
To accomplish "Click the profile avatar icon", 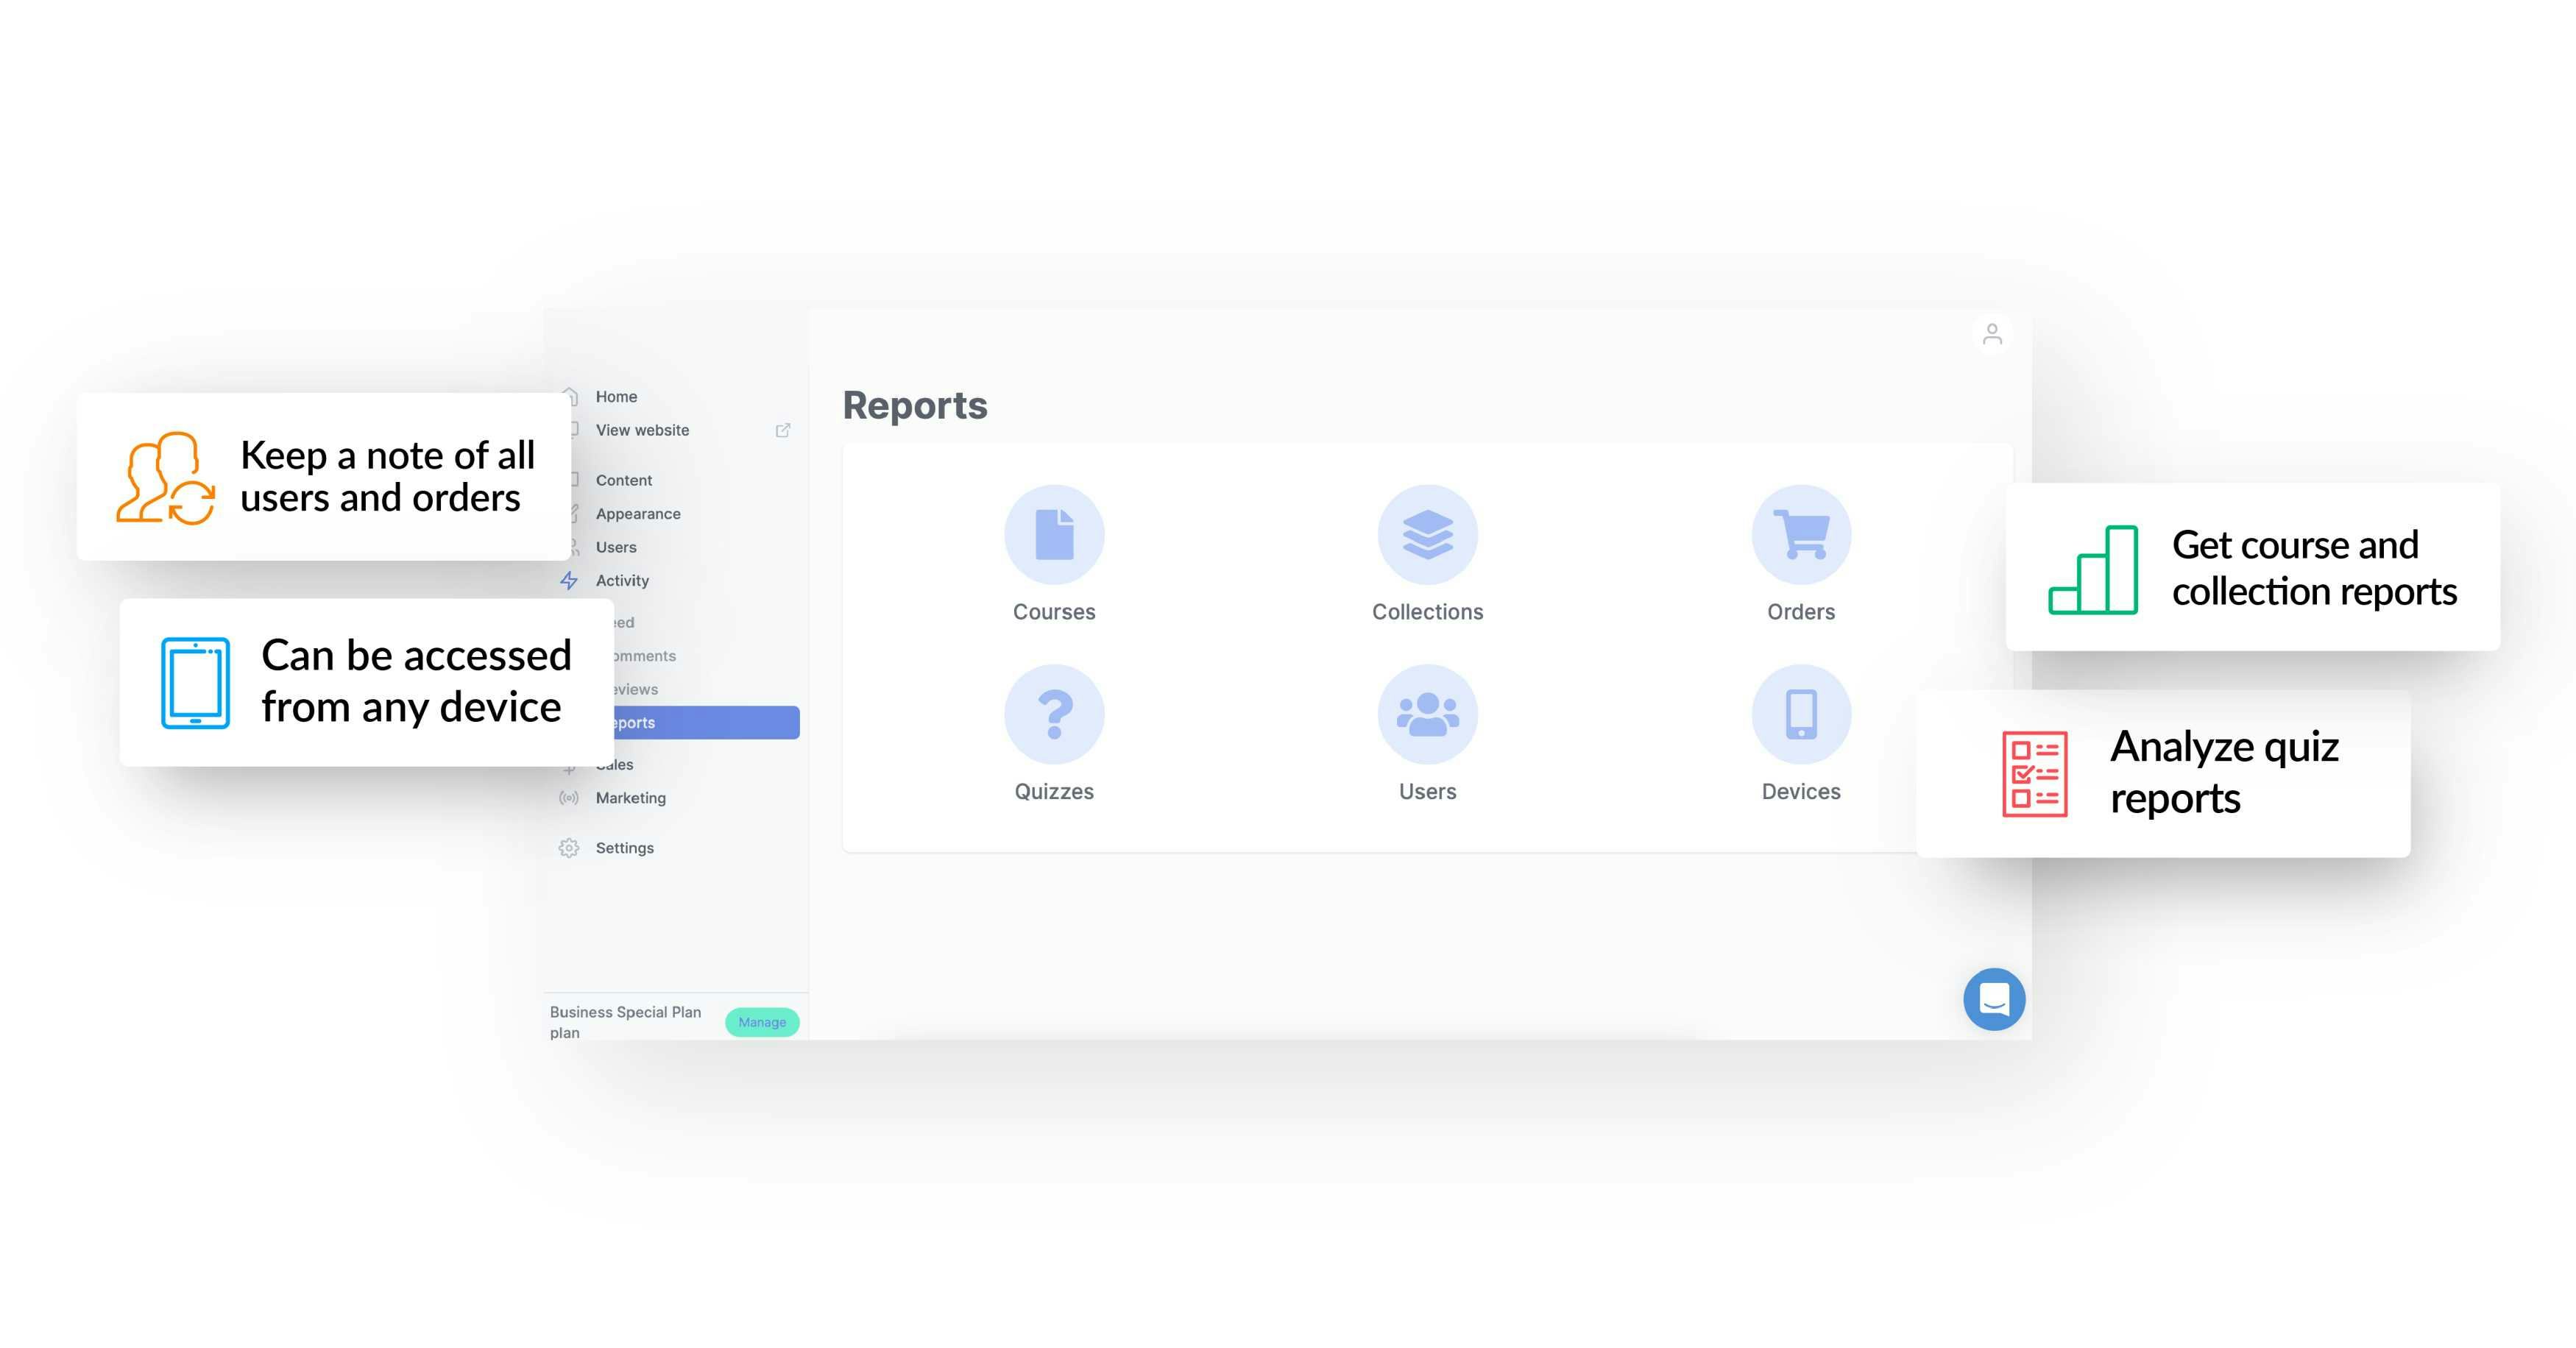I will [x=1991, y=334].
